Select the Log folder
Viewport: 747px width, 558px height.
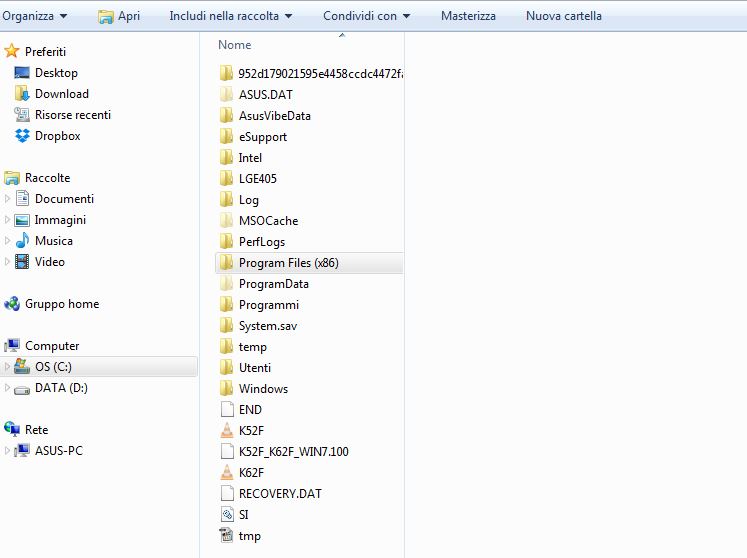pos(240,199)
